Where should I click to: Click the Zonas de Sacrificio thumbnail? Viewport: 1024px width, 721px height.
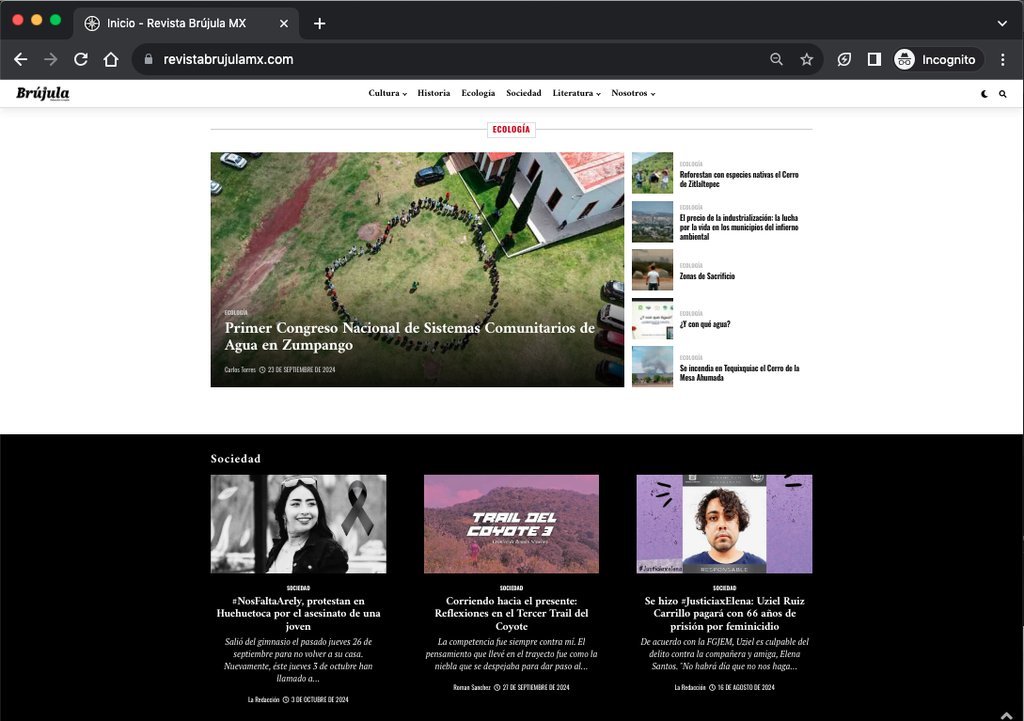(652, 270)
